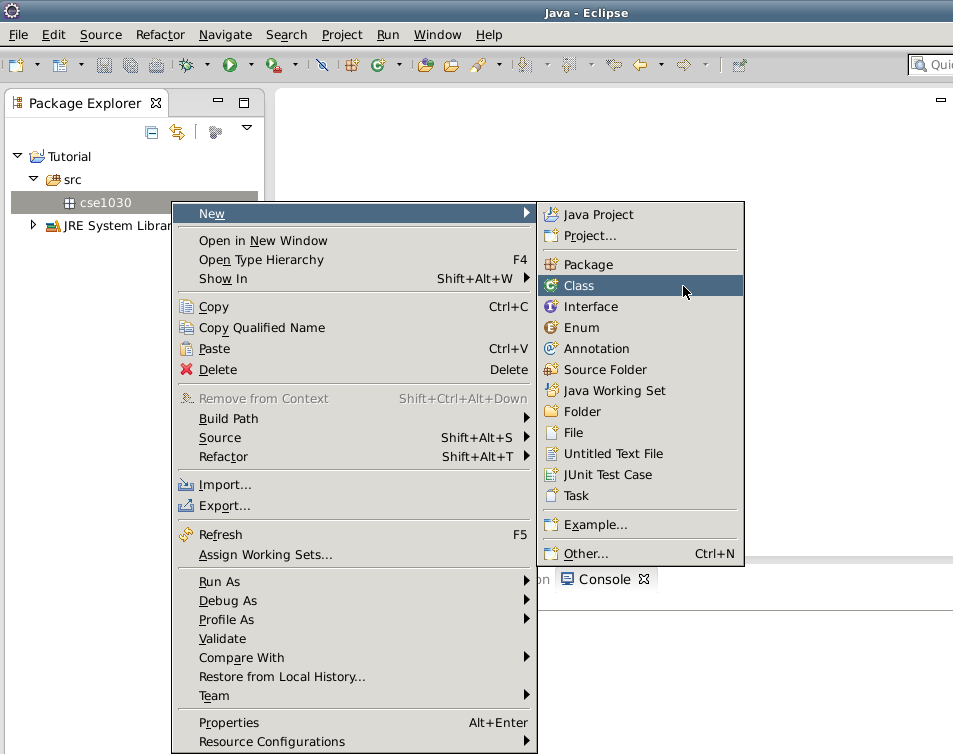Select Import... in the context menu
This screenshot has height=754, width=953.
[354, 485]
